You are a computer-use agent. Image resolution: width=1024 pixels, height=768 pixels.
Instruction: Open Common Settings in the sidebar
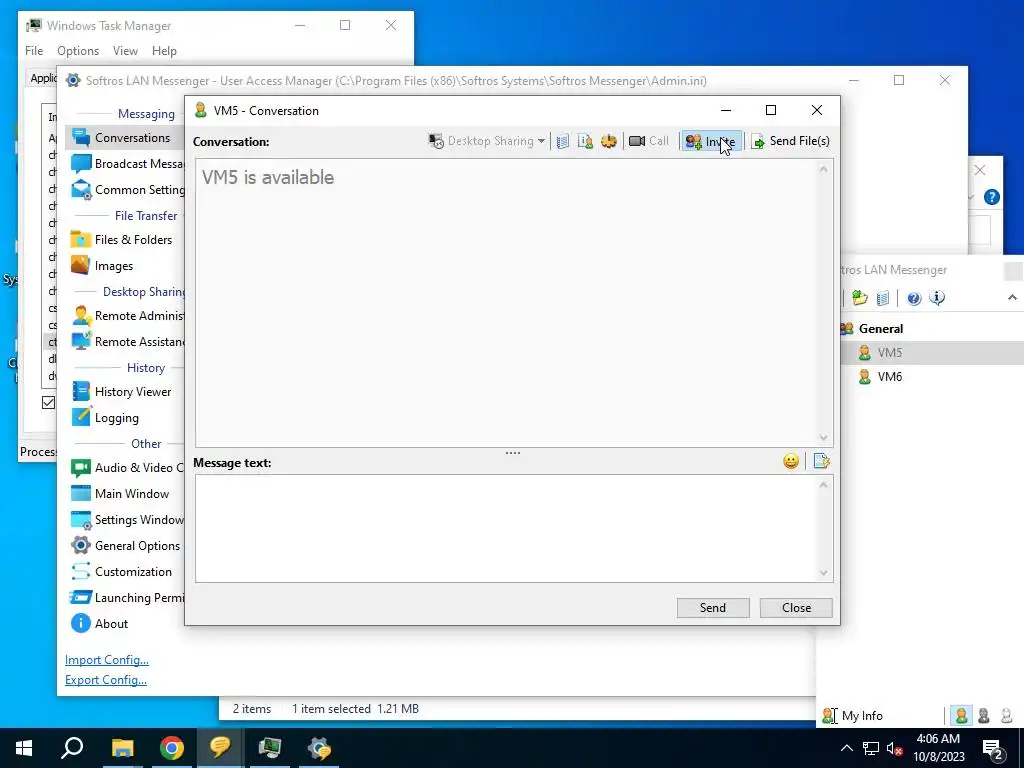pos(127,190)
